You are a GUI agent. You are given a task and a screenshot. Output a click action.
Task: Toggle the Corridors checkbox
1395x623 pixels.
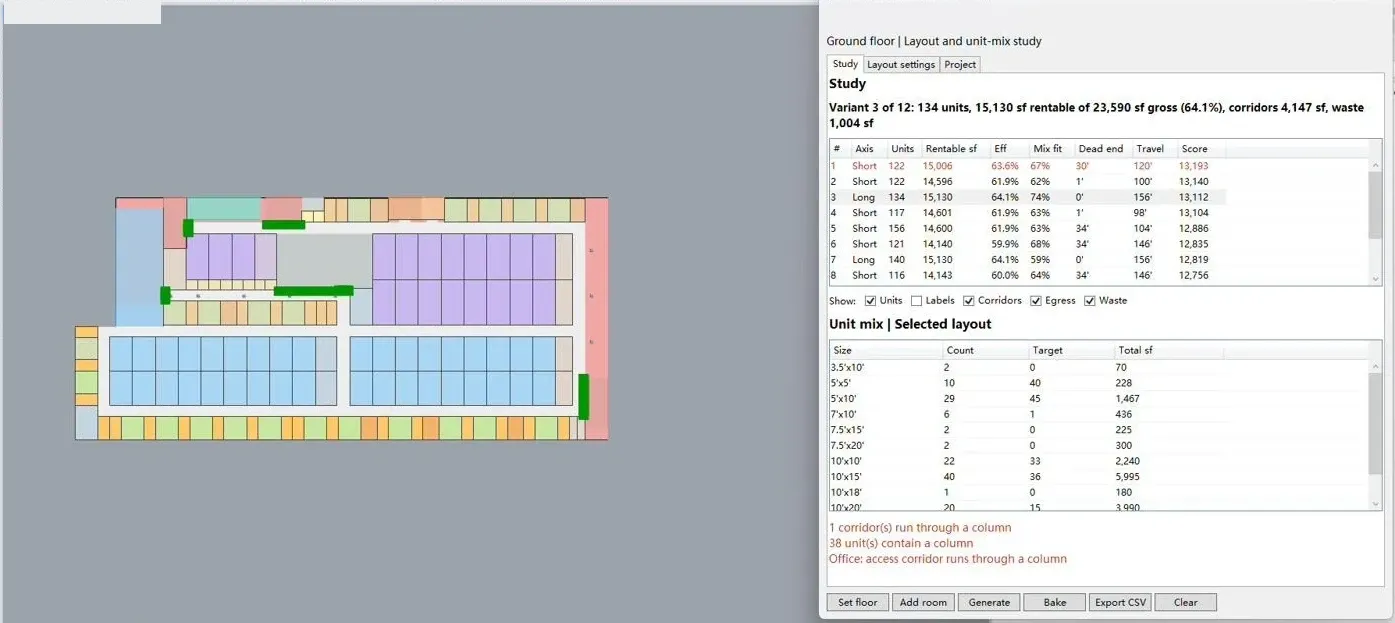tap(969, 301)
